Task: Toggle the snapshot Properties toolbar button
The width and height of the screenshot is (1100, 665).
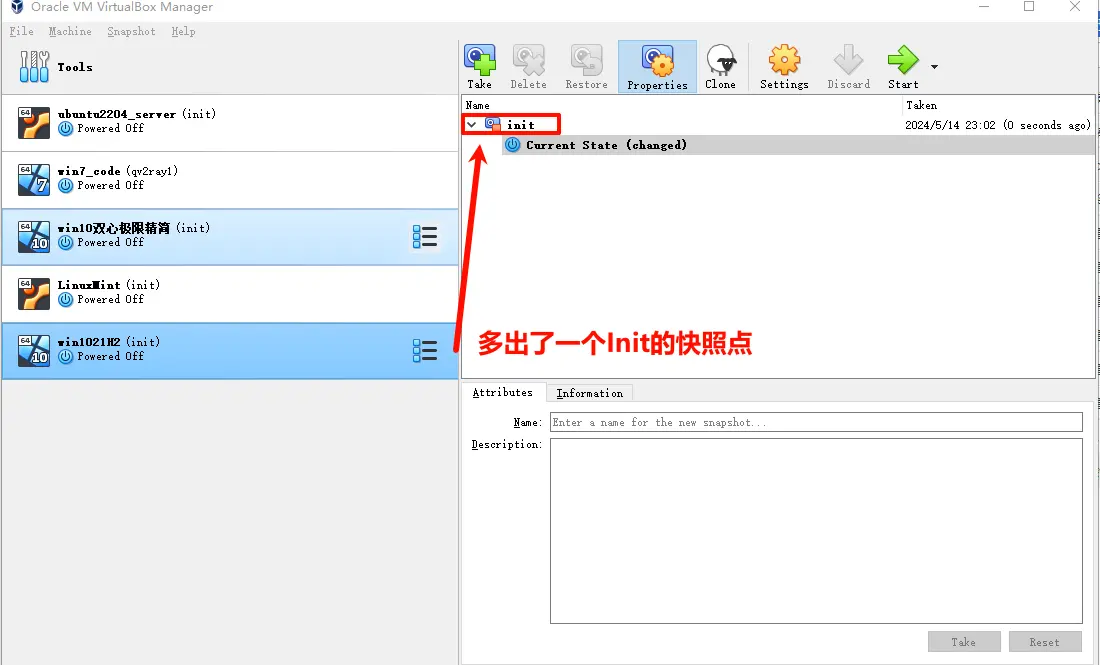Action: [657, 67]
